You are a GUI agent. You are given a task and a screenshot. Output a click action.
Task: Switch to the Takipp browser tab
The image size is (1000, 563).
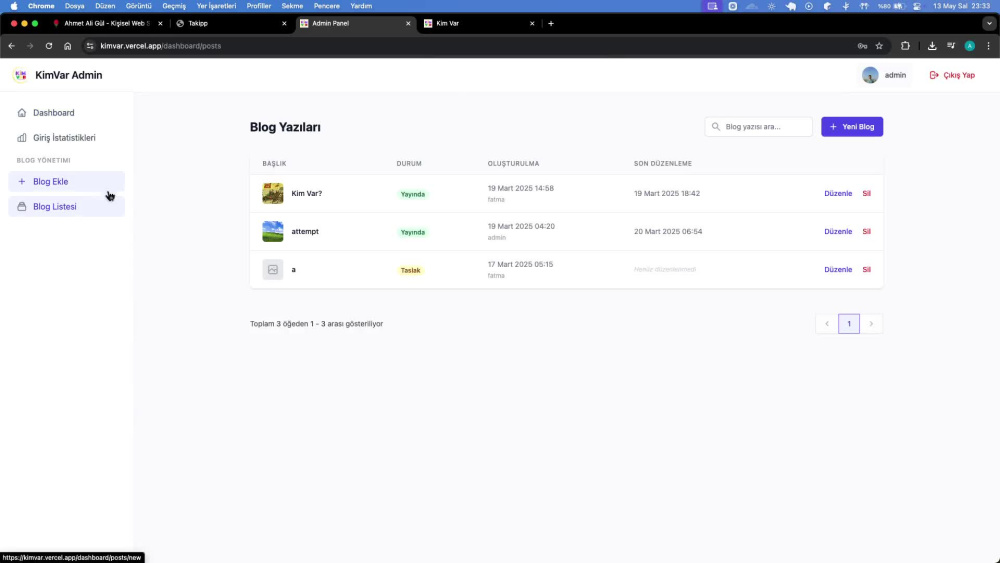coord(230,24)
